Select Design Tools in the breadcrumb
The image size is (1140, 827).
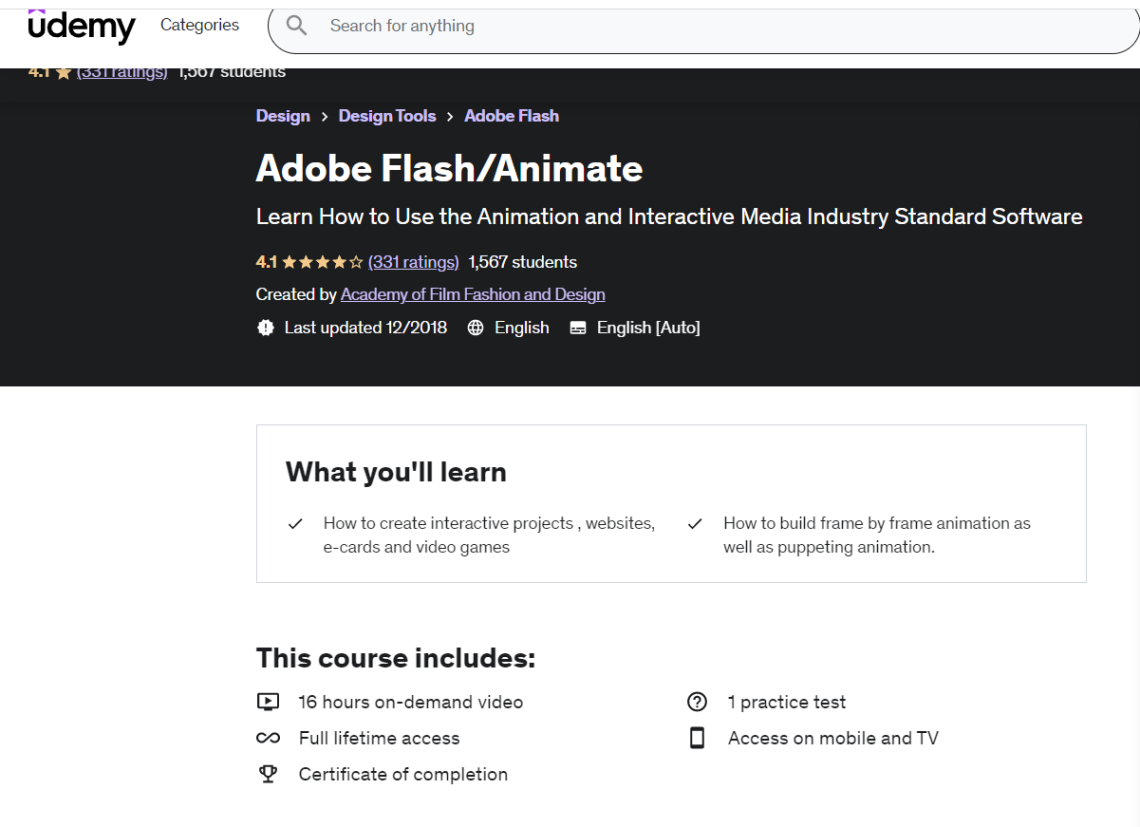point(387,115)
